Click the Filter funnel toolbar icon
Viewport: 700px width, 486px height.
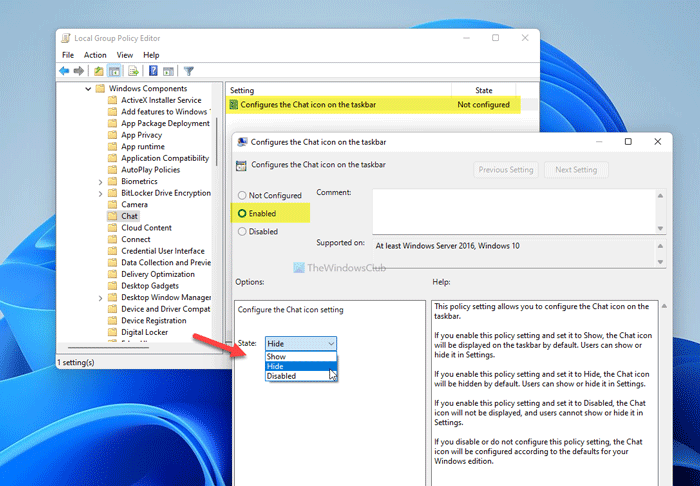[x=188, y=71]
